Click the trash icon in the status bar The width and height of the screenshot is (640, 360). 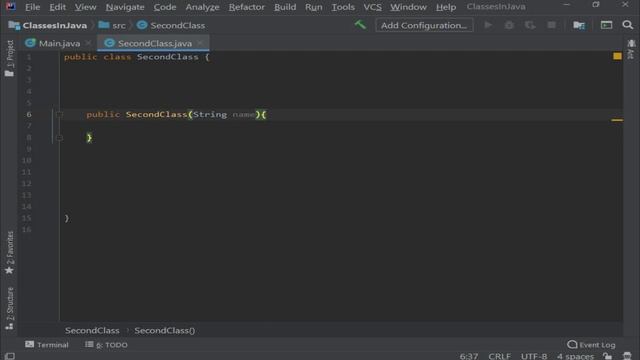point(627,356)
